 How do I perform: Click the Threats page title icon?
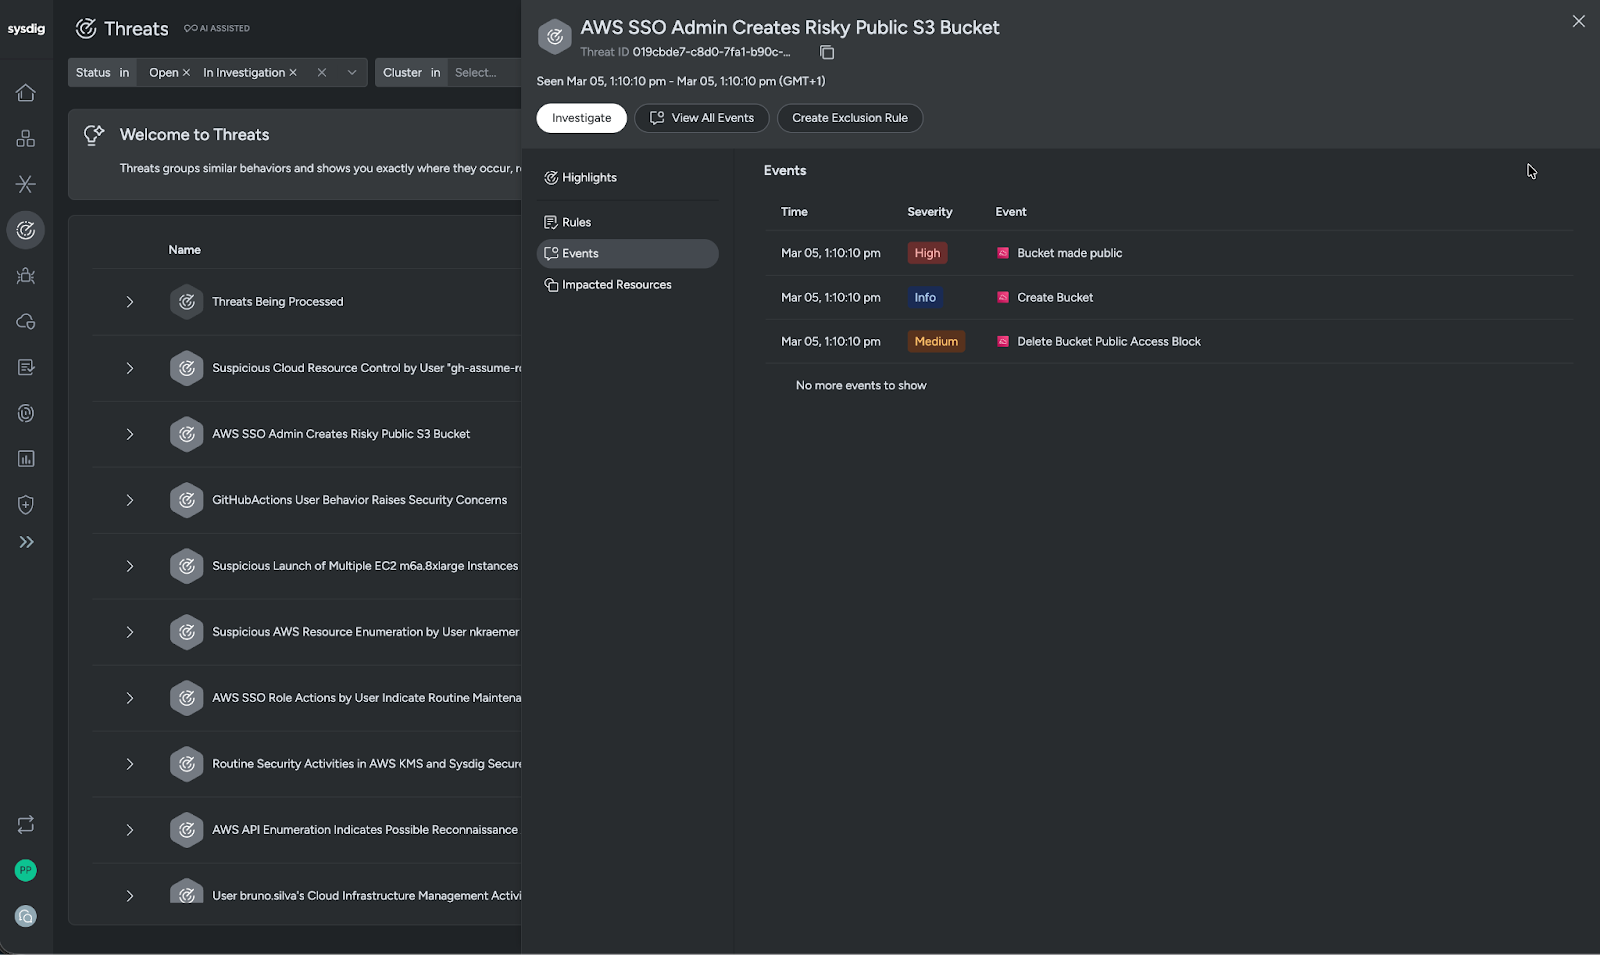86,29
